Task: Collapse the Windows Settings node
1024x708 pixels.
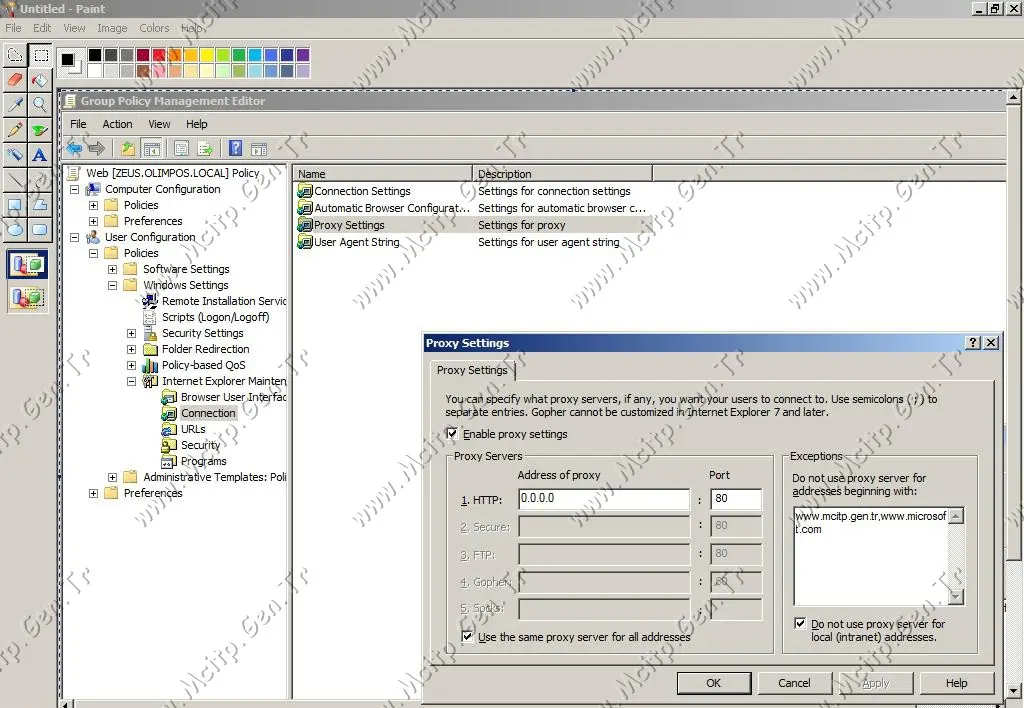Action: (112, 285)
